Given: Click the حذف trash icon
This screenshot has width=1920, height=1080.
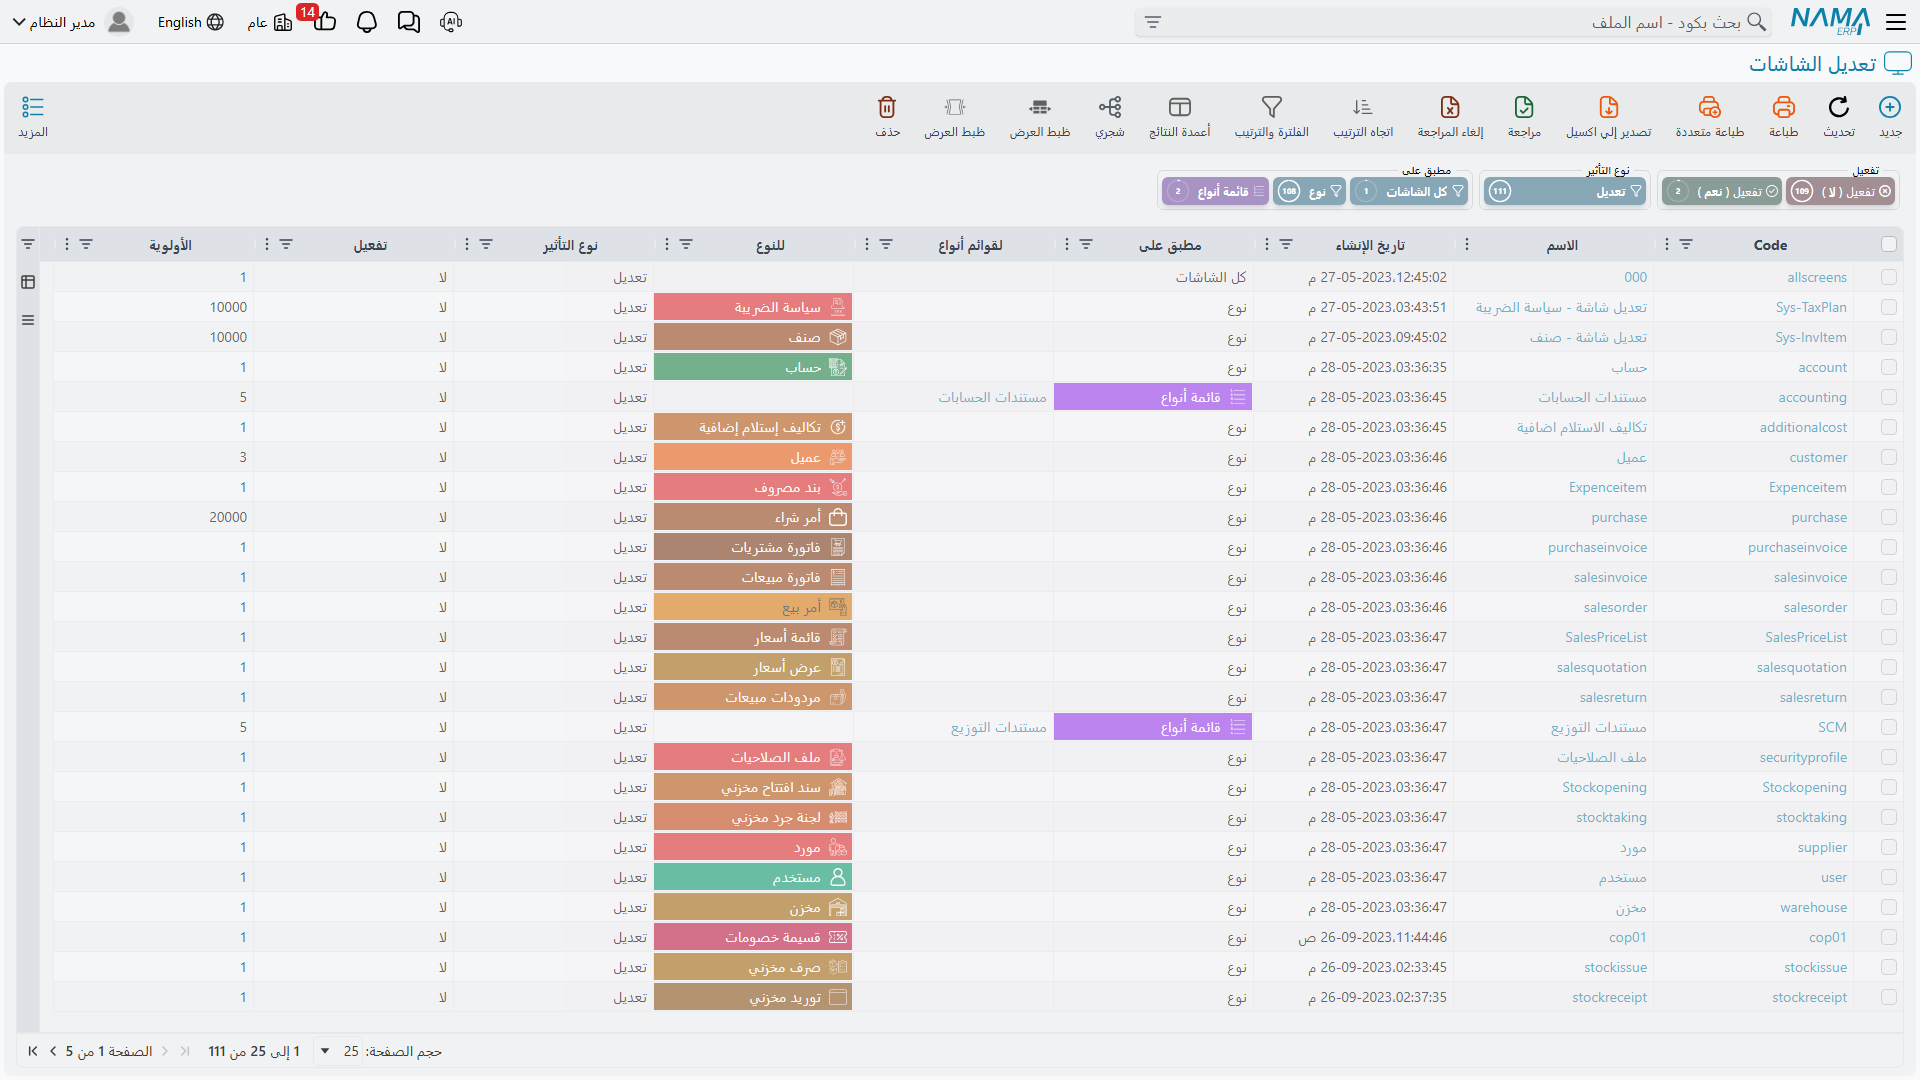Looking at the screenshot, I should point(887,107).
